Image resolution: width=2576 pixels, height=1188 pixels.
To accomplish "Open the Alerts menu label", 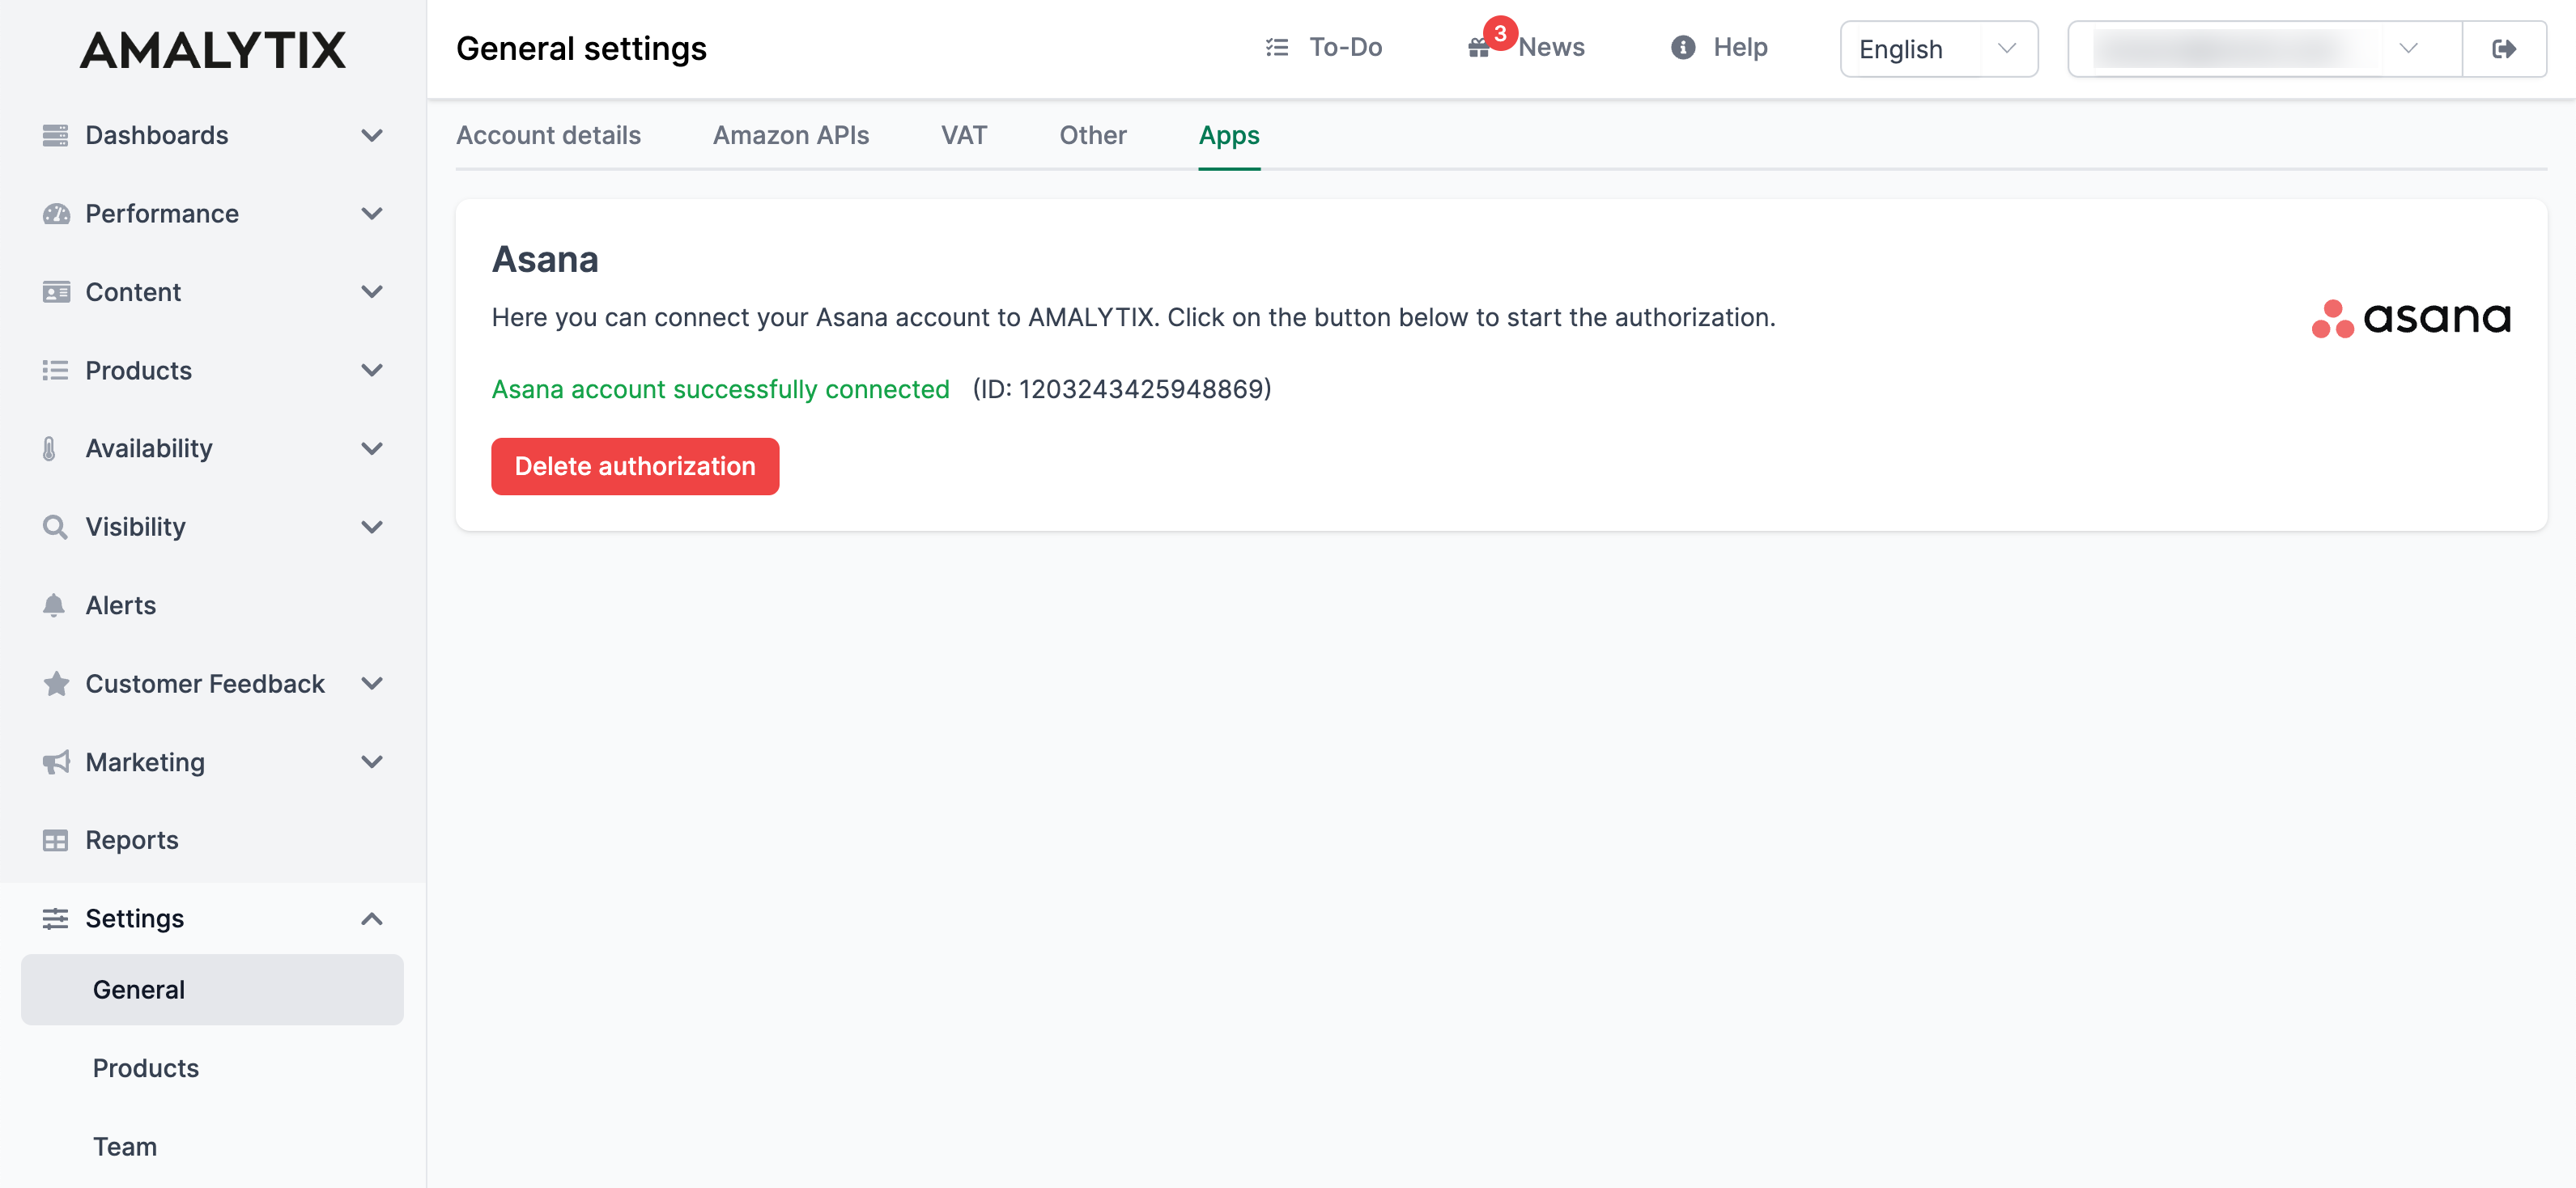I will click(x=120, y=605).
